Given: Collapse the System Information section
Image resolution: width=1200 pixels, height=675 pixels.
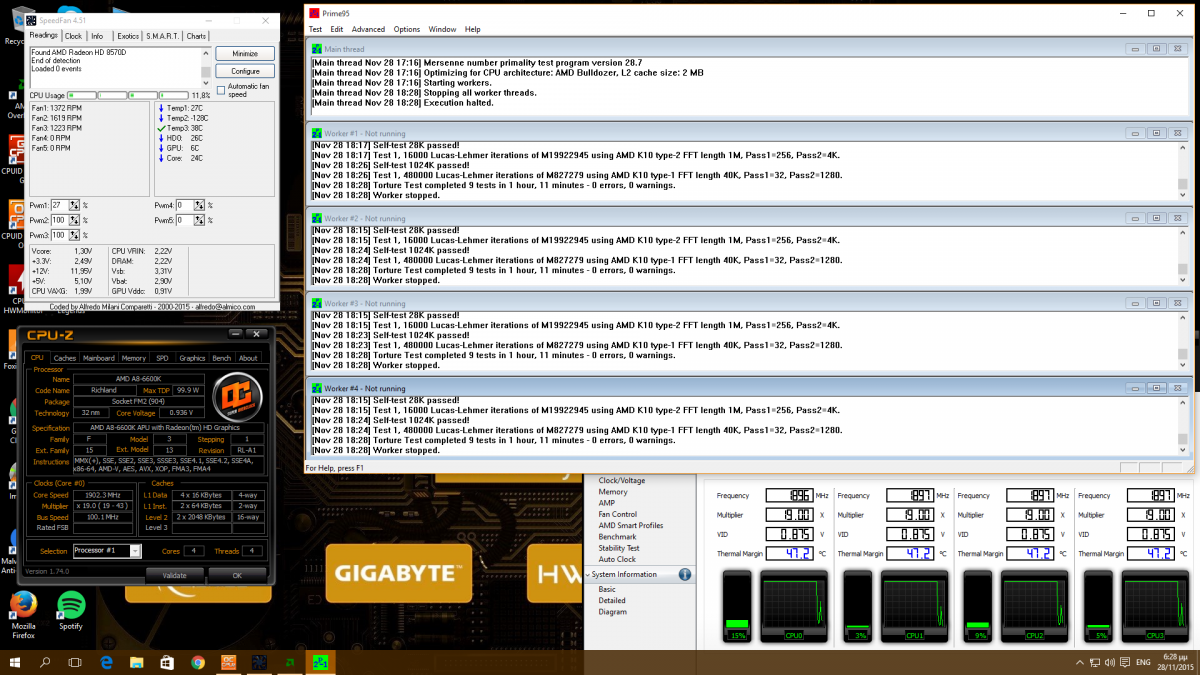Looking at the screenshot, I should [x=589, y=575].
